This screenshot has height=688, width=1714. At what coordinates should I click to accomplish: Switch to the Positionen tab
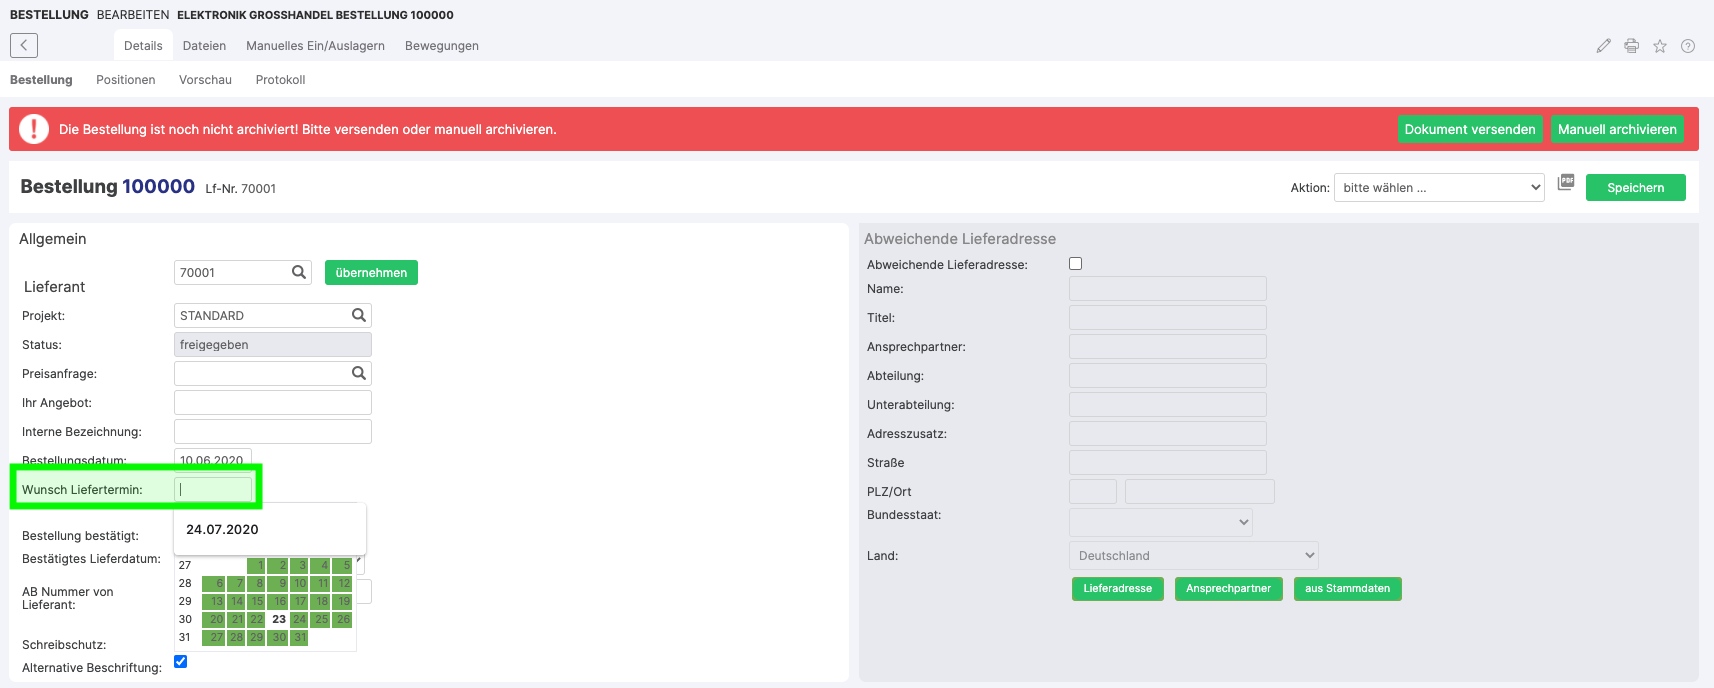[125, 80]
